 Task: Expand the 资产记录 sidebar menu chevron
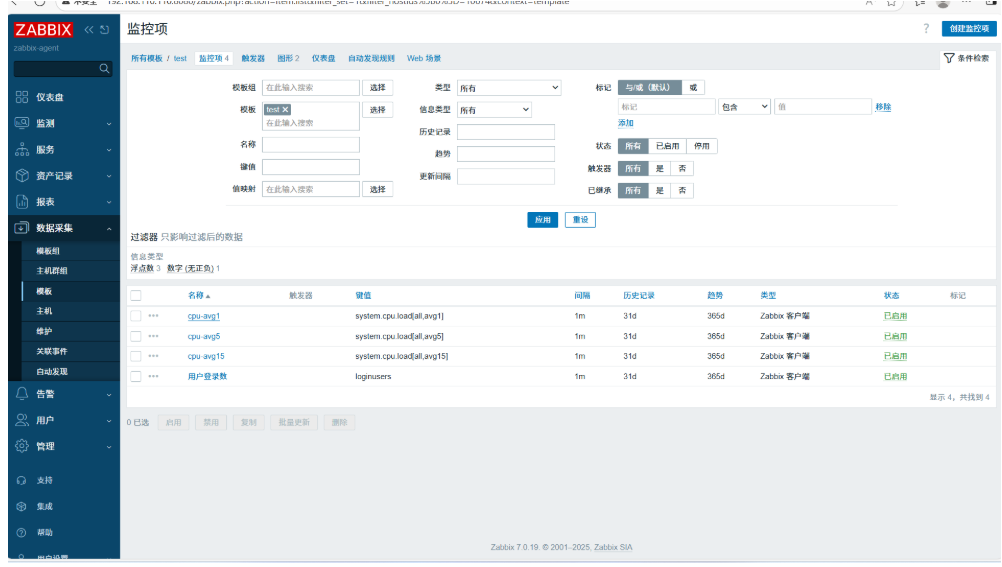click(x=109, y=176)
